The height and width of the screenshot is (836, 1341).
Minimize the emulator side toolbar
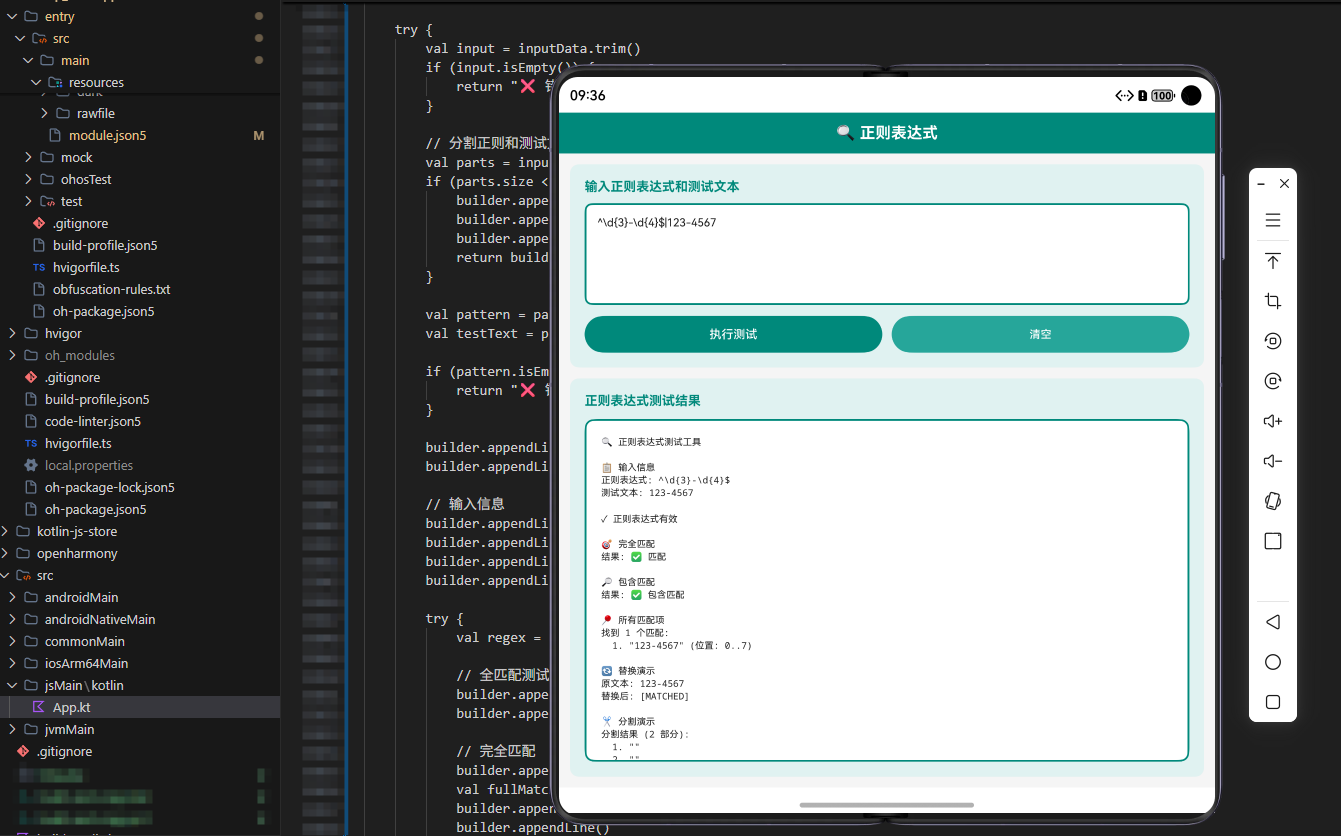click(x=1261, y=184)
